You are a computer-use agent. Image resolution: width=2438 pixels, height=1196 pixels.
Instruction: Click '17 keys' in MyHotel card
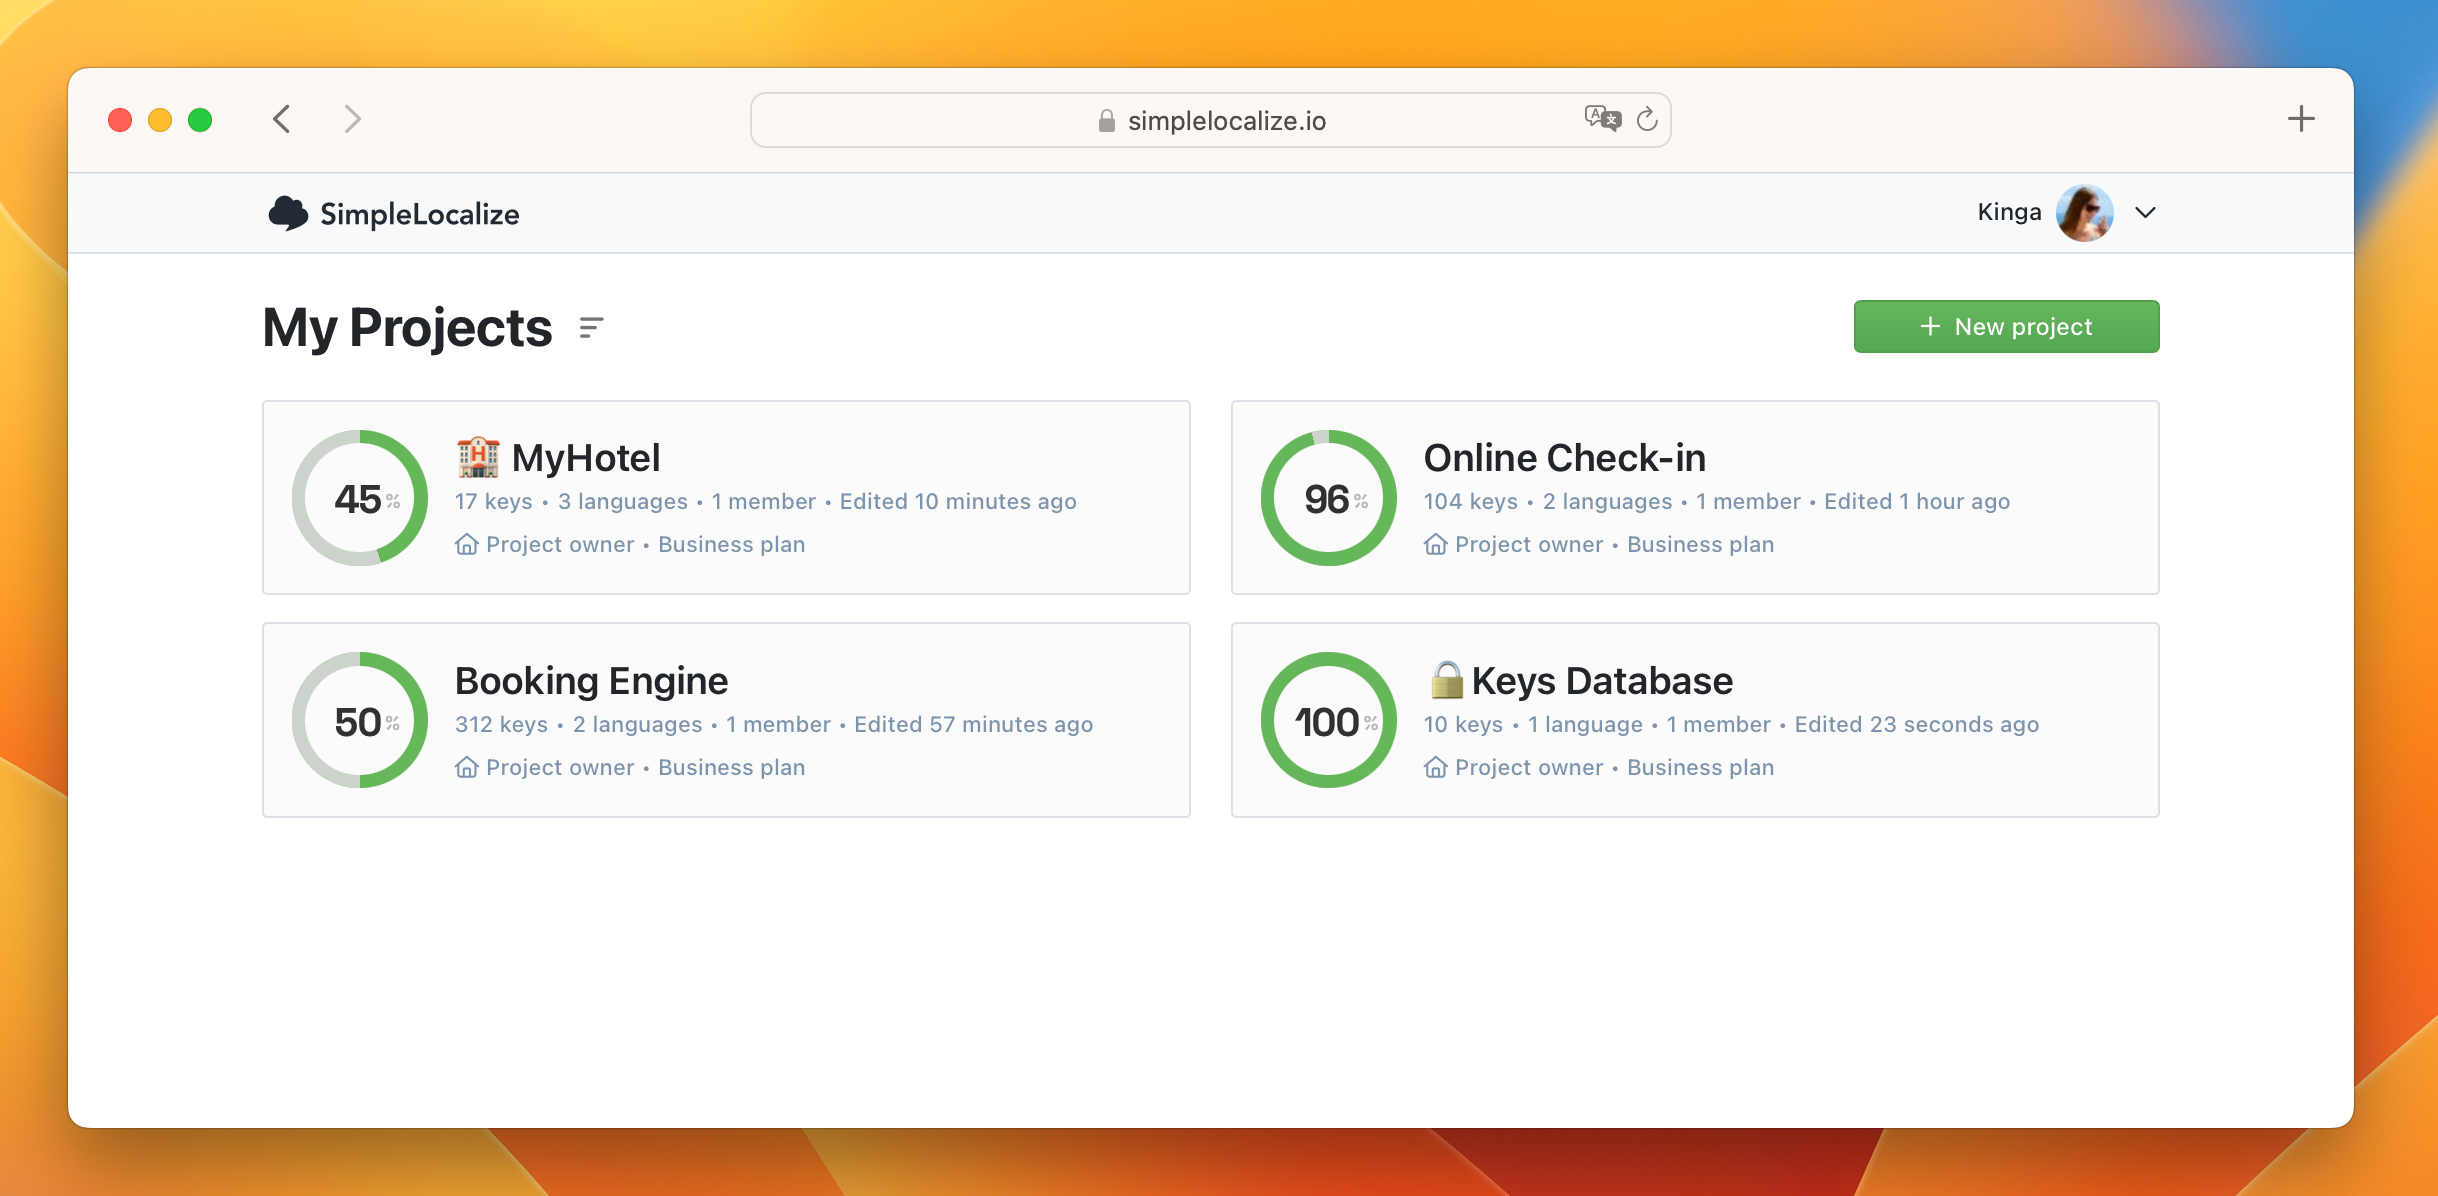point(494,501)
